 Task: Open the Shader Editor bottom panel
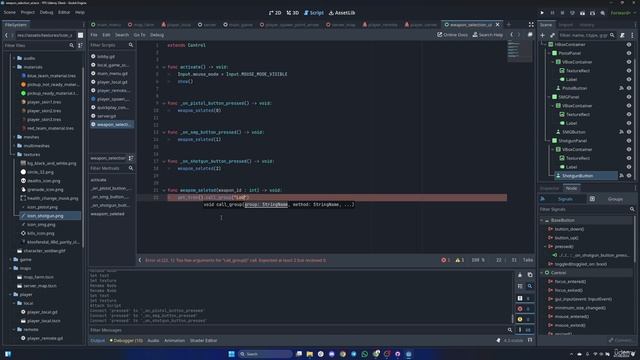click(x=203, y=340)
